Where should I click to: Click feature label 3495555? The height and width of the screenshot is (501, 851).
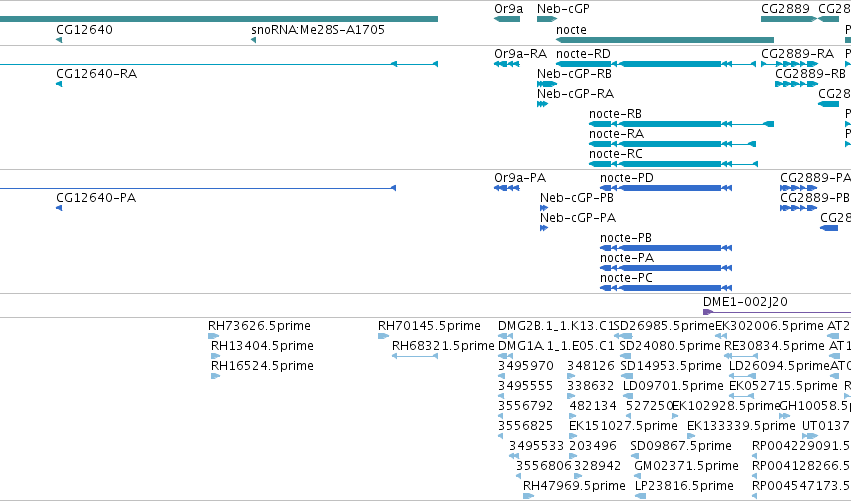pos(526,386)
